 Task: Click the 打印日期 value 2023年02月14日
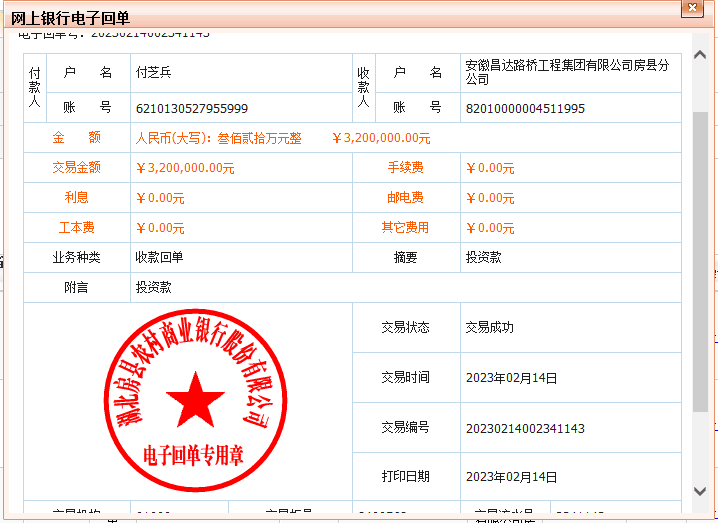click(511, 477)
